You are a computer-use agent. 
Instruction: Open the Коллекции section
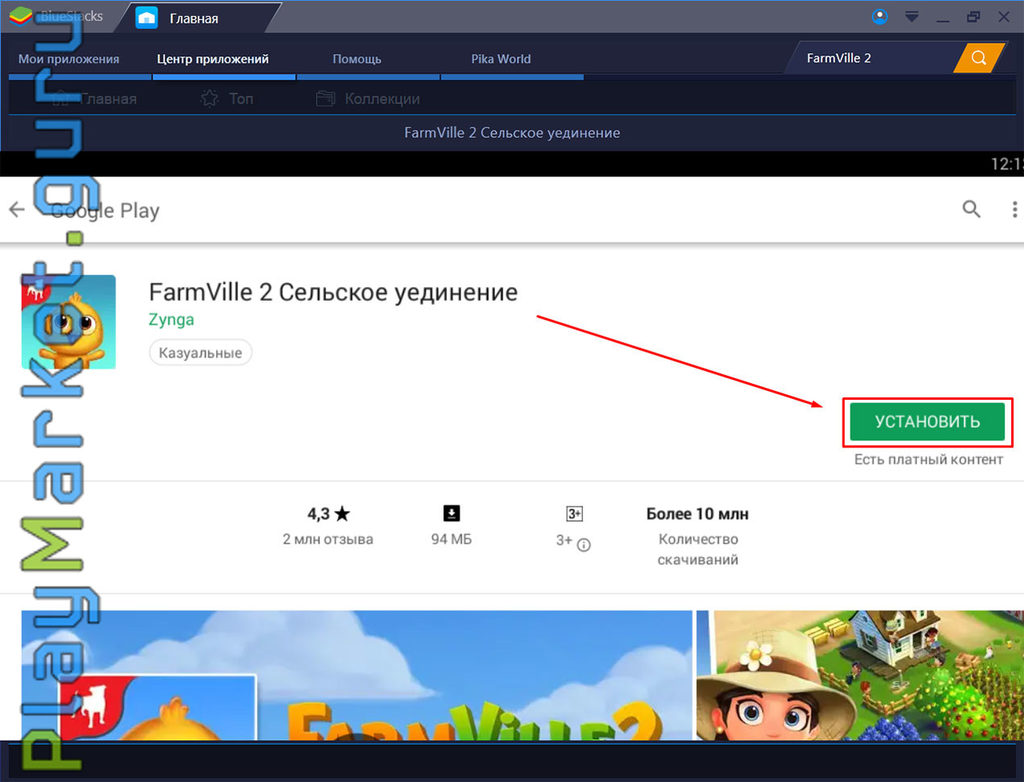click(x=368, y=99)
